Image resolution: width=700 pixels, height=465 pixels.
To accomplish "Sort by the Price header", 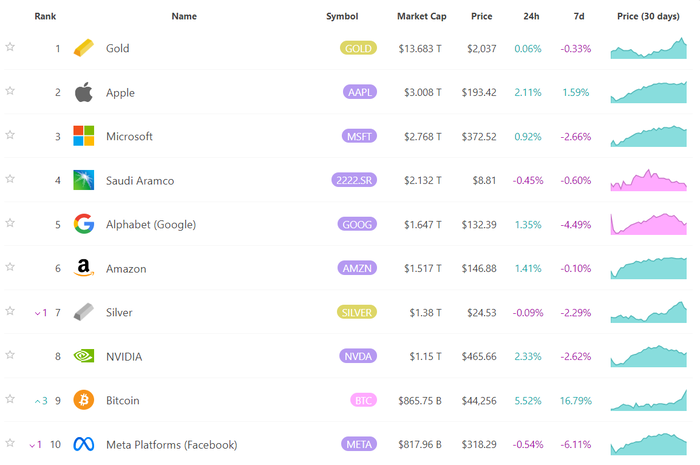I will click(x=482, y=16).
